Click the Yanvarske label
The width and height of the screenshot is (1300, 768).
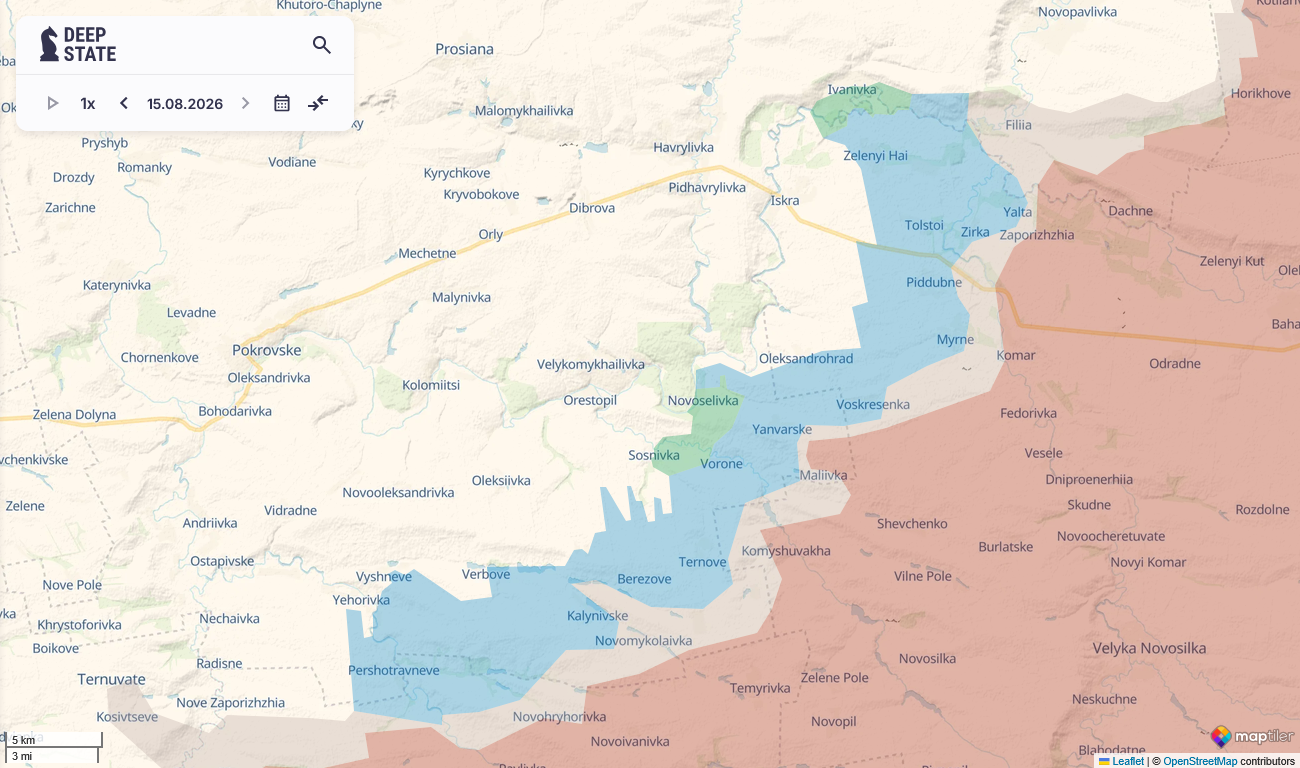[x=782, y=429]
